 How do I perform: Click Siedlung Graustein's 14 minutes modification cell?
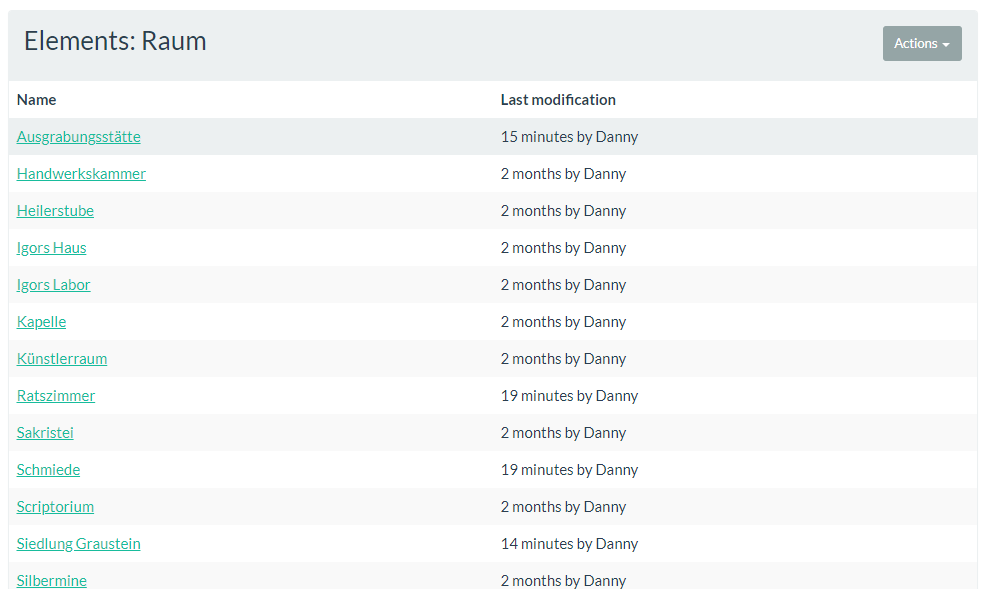point(569,543)
